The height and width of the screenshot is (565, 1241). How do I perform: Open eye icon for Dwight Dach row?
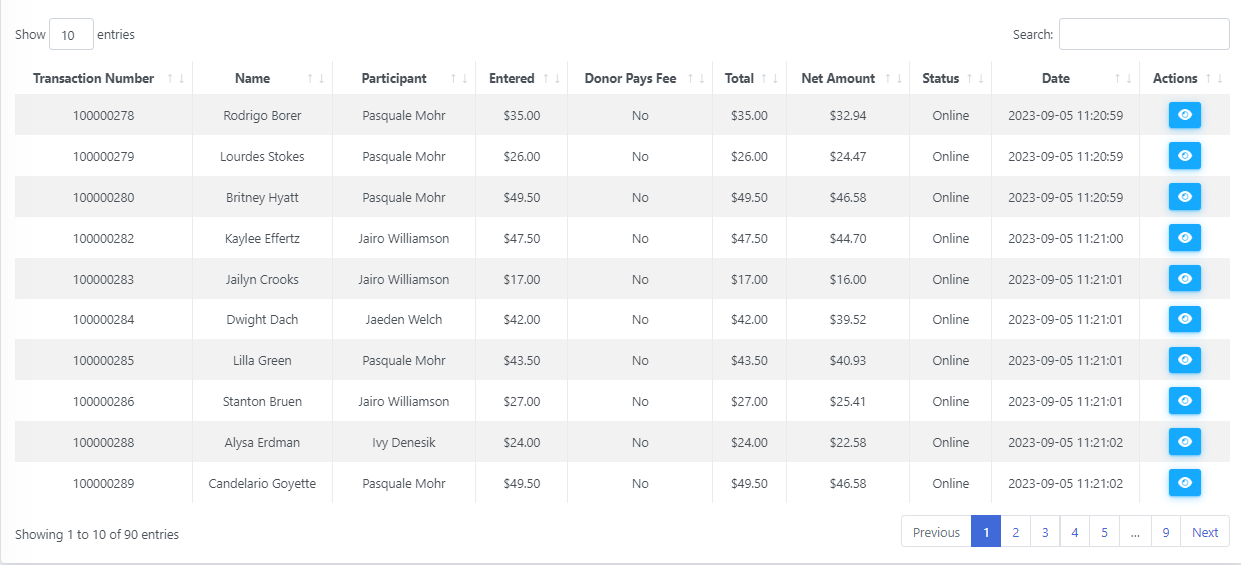[x=1185, y=319]
